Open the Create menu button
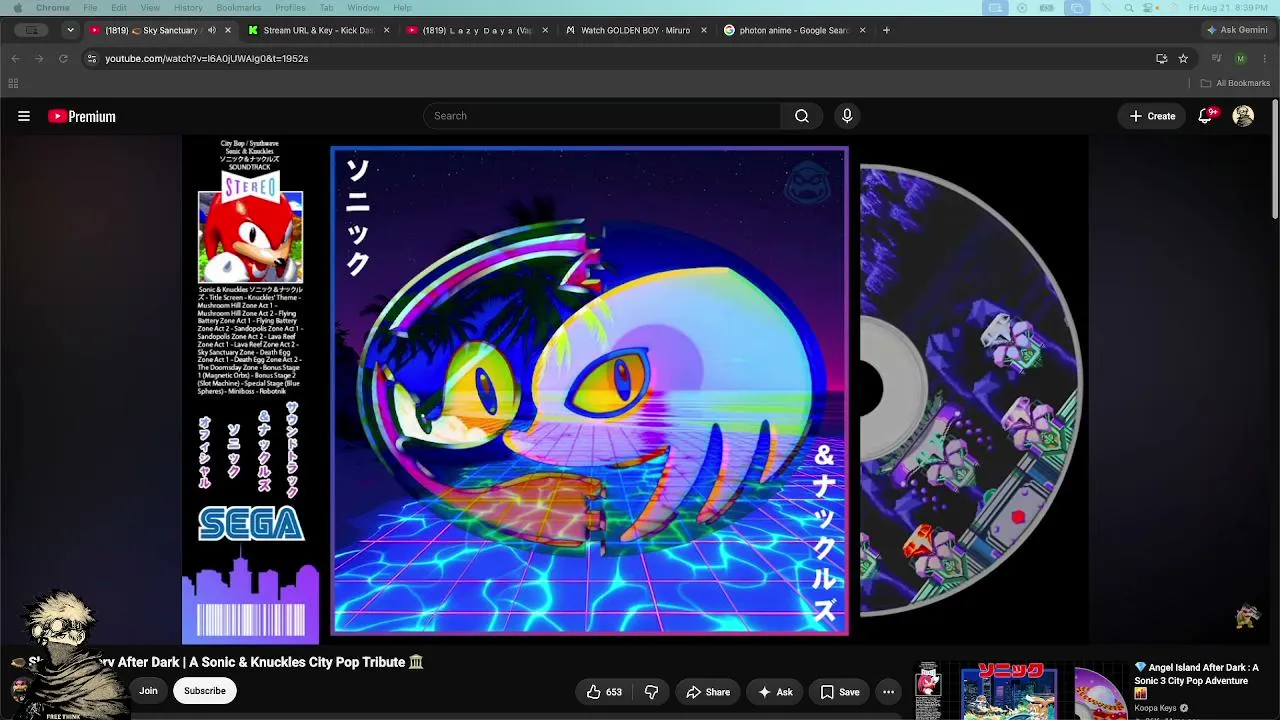The width and height of the screenshot is (1280, 720). point(1152,116)
